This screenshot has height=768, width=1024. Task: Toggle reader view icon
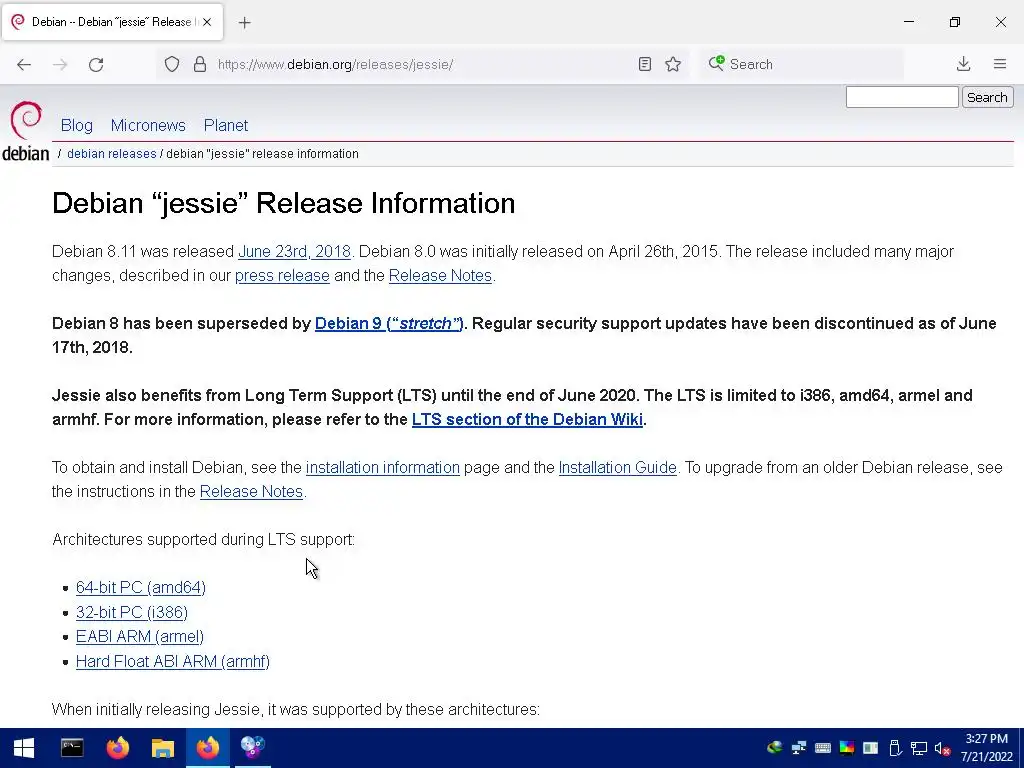click(x=645, y=64)
